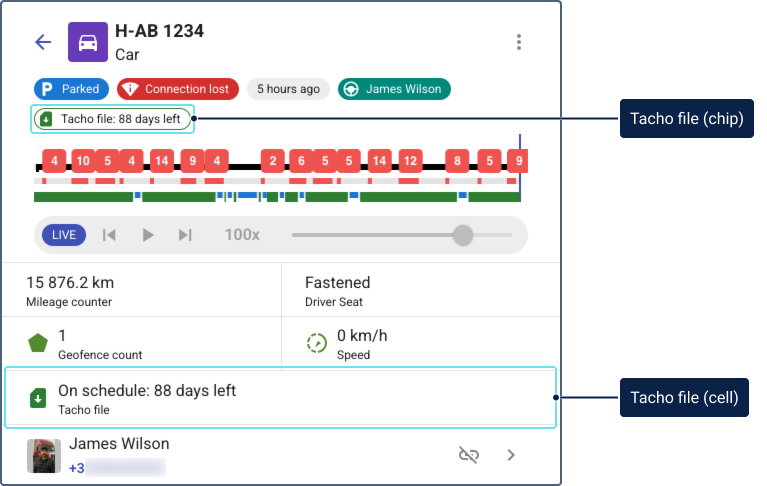Screen dimensions: 767x486
Task: Select the timeline marker numbered 8
Action: [457, 161]
